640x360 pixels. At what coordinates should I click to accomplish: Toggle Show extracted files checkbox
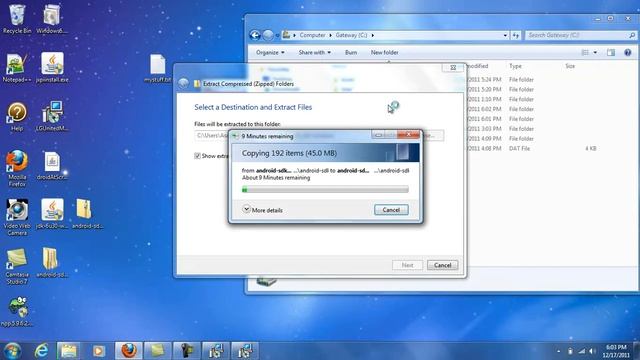click(198, 156)
